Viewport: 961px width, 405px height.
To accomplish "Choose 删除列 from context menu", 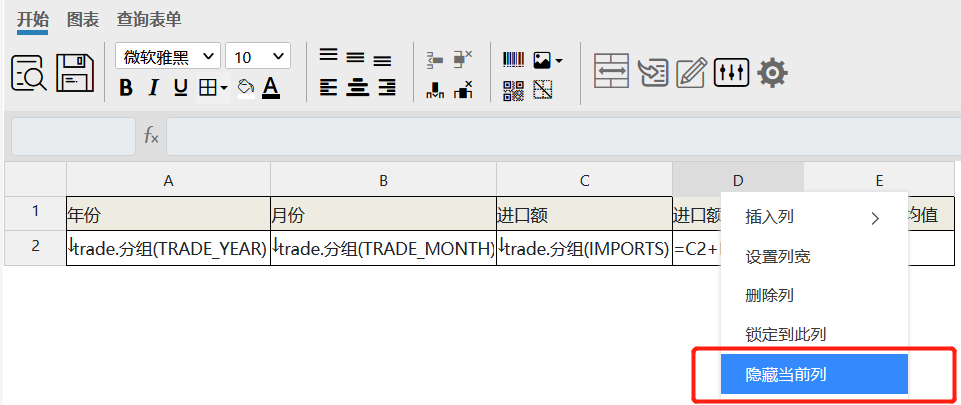I will point(814,295).
